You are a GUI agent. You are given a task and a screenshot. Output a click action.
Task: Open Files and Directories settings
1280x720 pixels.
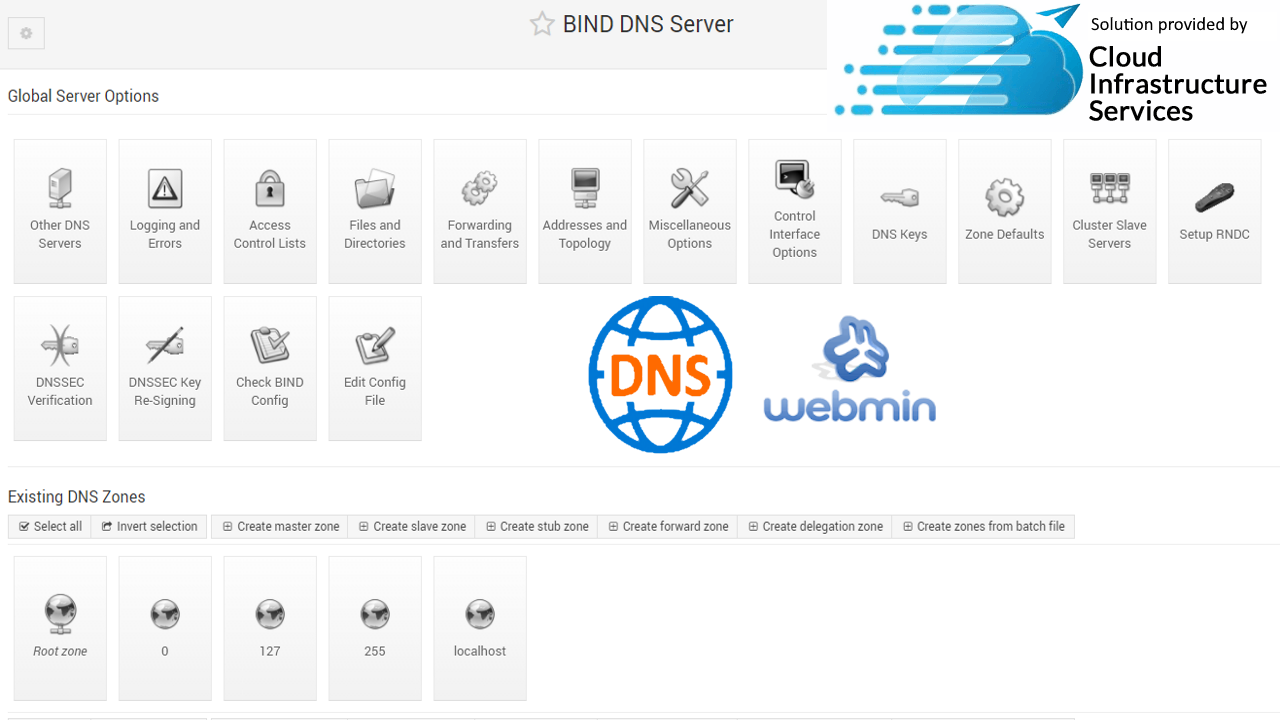pos(375,211)
